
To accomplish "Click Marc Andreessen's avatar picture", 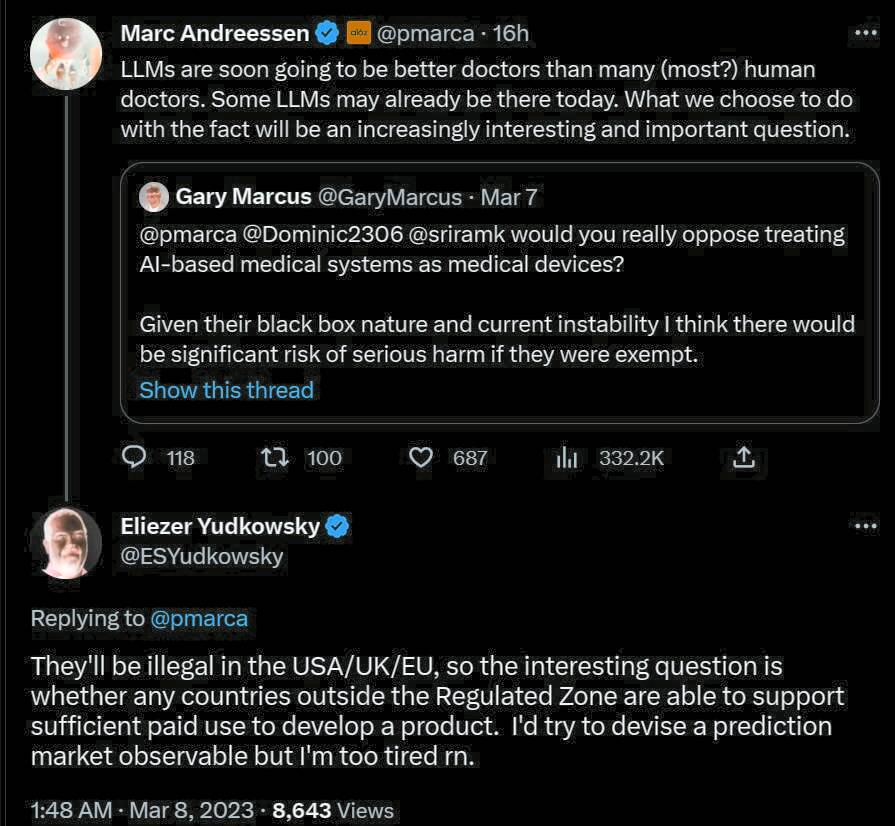I will coord(66,54).
